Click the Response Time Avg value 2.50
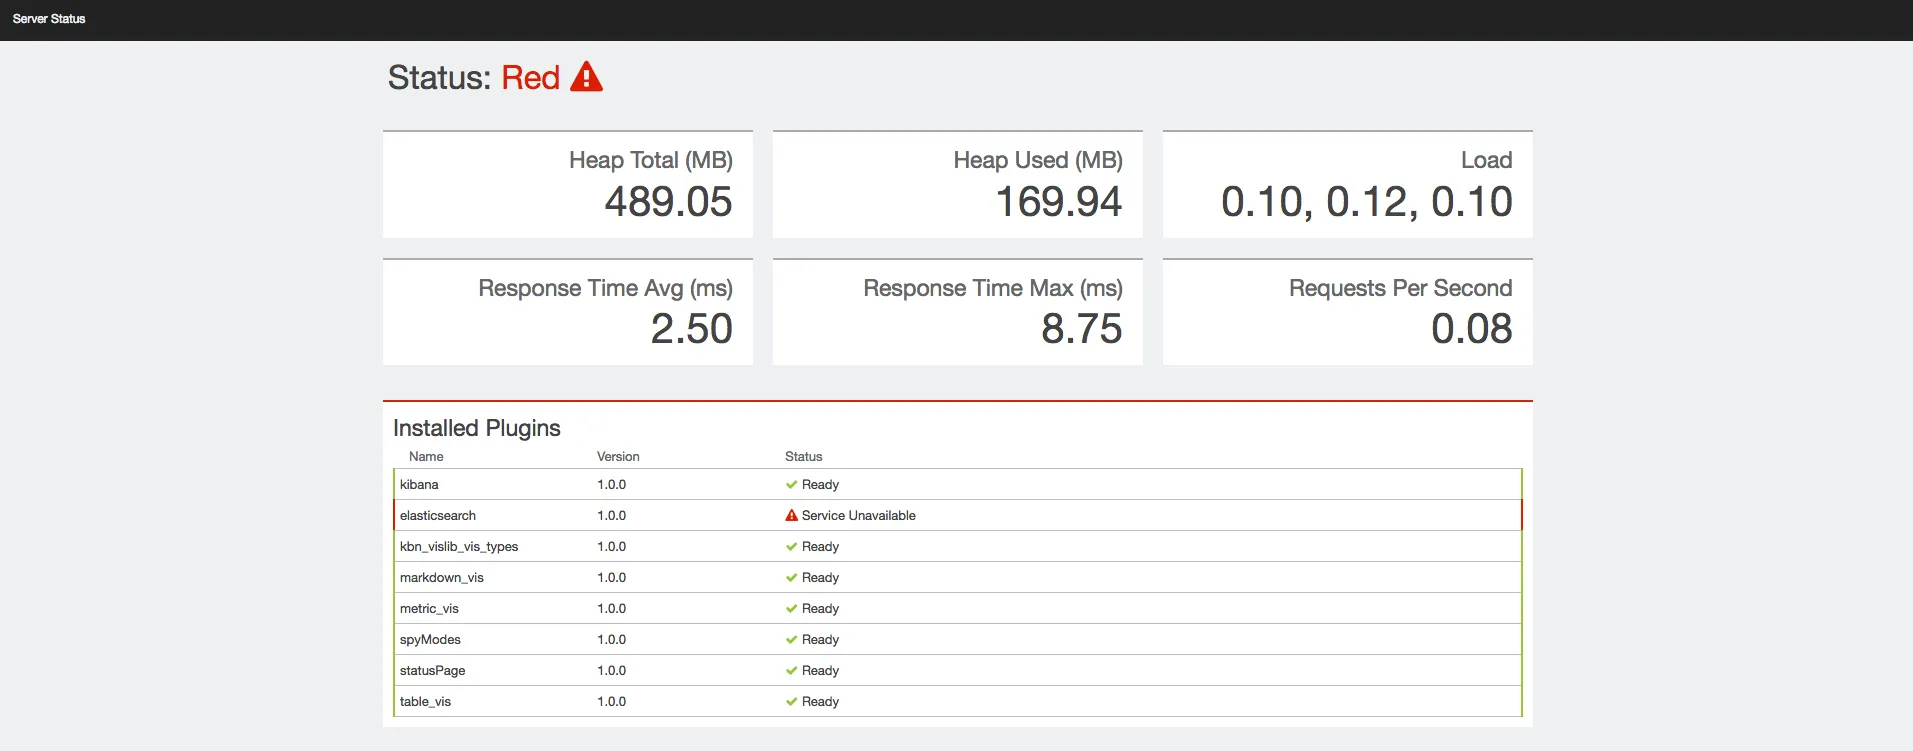The height and width of the screenshot is (751, 1913). (x=692, y=329)
